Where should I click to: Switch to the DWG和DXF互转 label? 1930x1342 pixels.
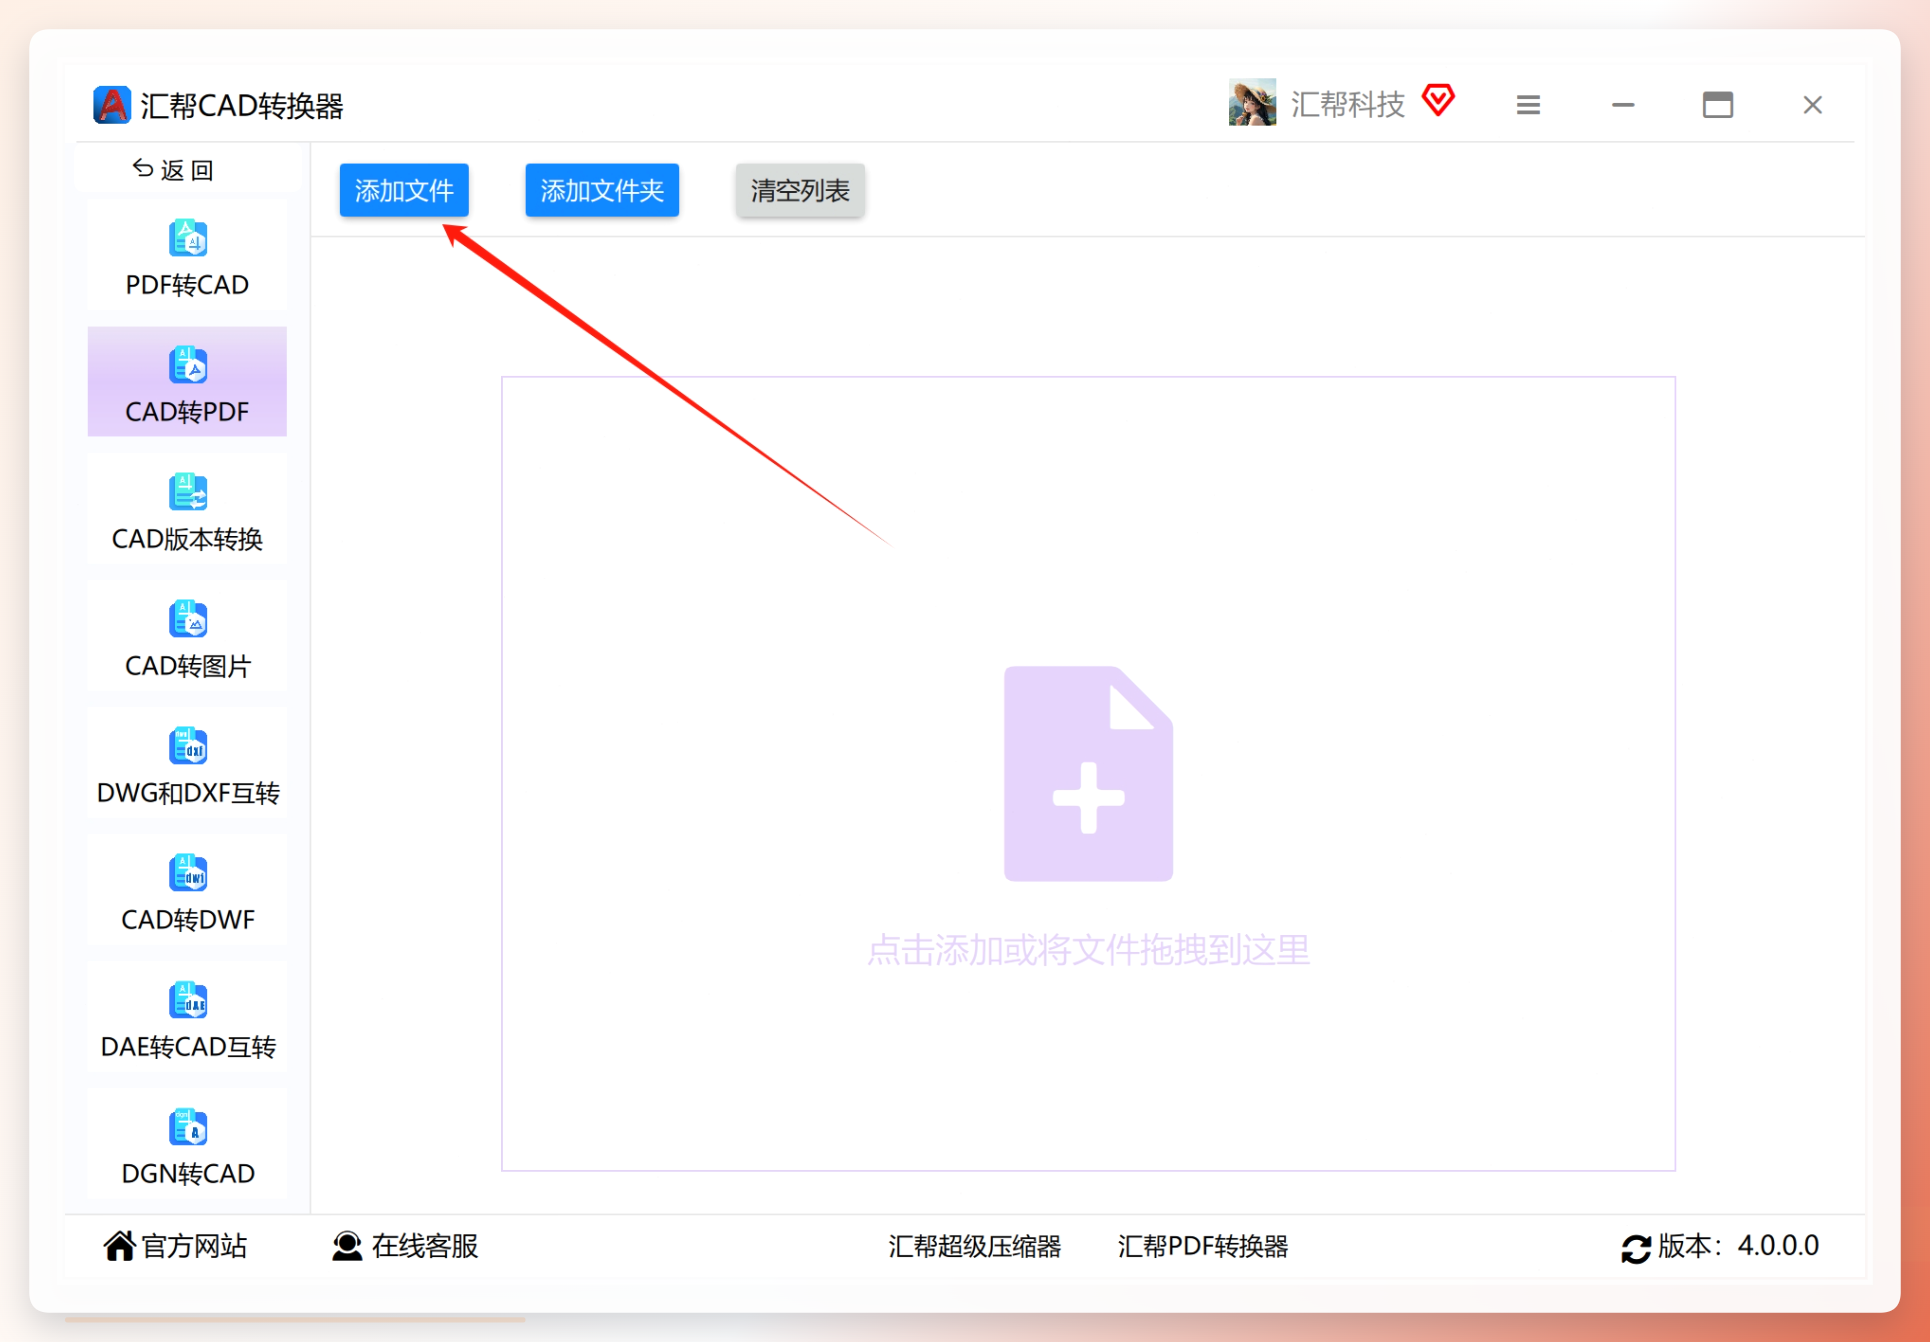188,793
